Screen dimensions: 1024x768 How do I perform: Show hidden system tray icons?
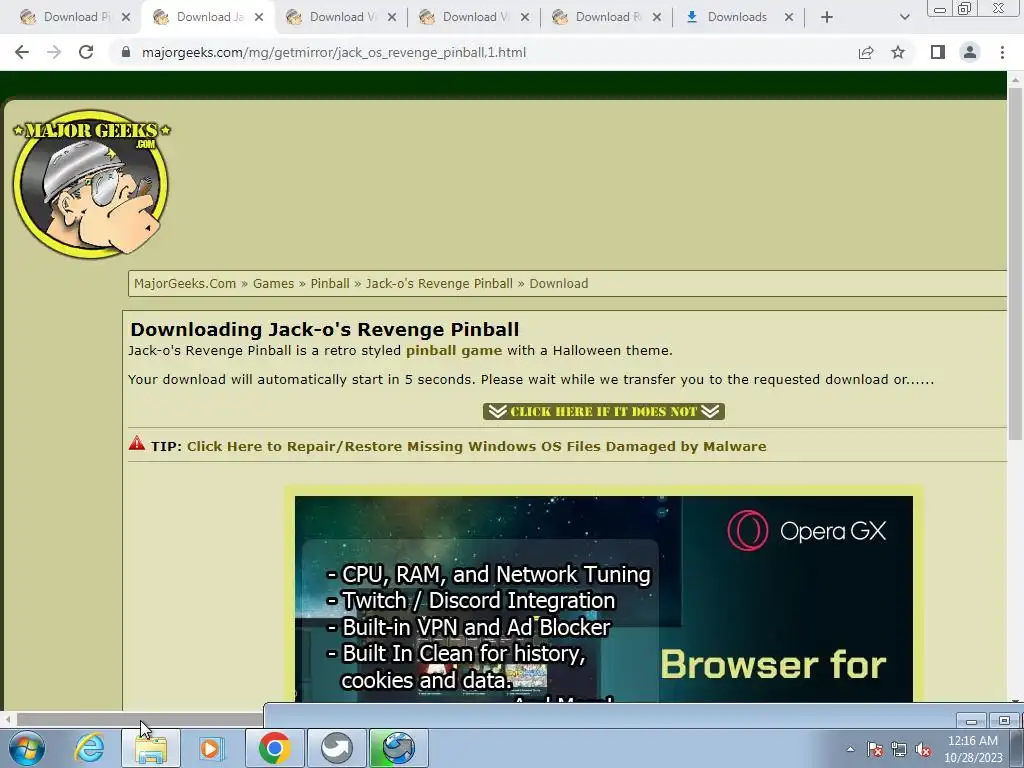click(x=850, y=749)
